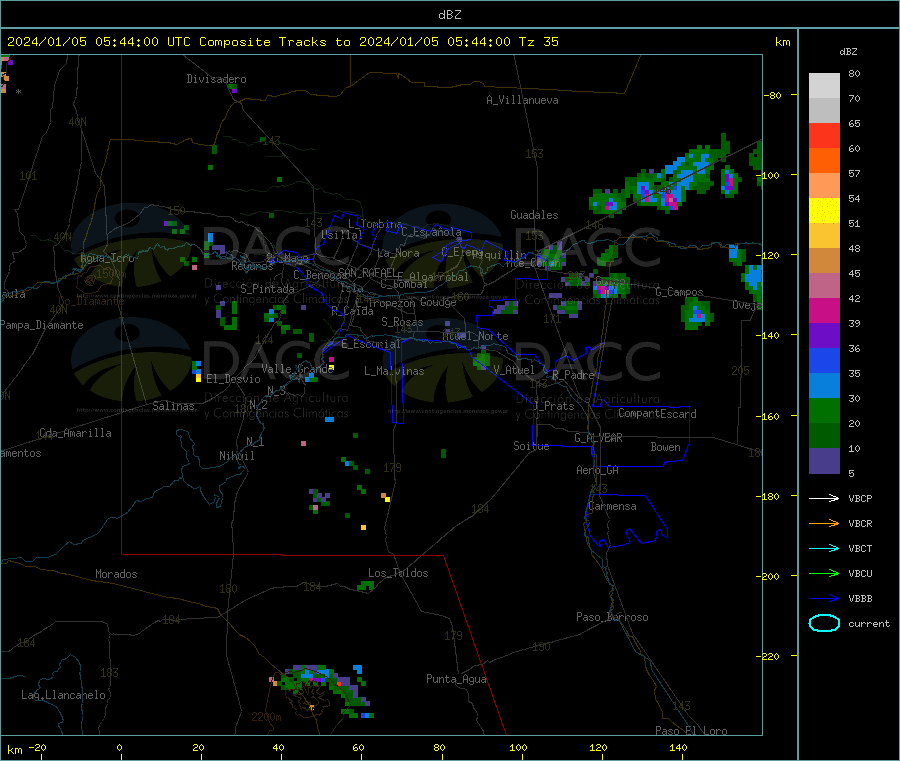
Task: Click the Morados location label
Action: pyautogui.click(x=116, y=574)
